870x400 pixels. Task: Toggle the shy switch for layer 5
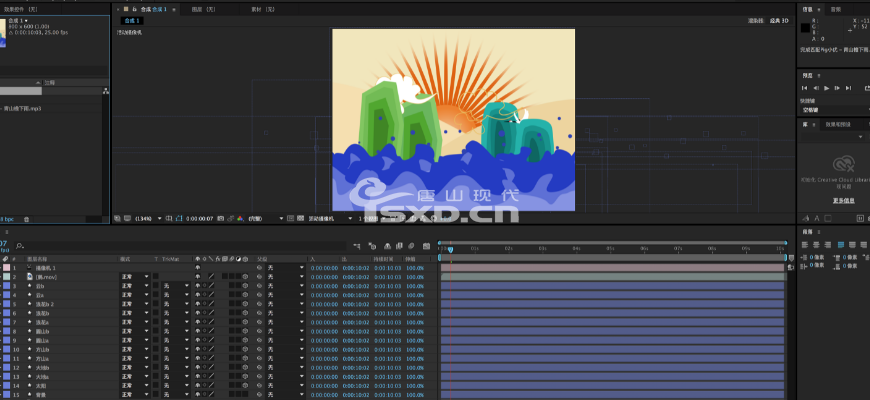pos(198,304)
